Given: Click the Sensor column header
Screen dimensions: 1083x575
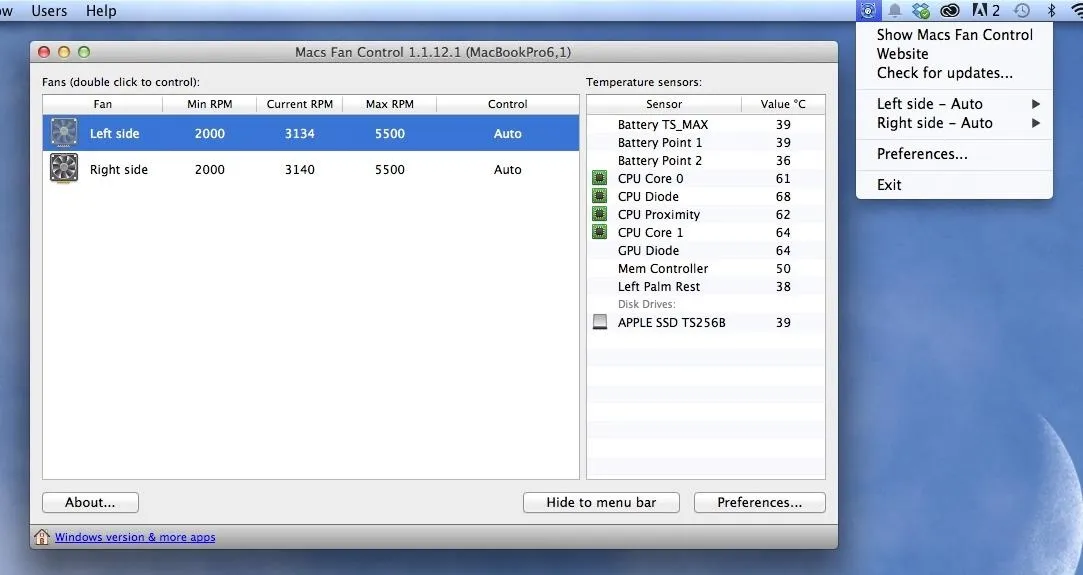Looking at the screenshot, I should click(664, 104).
